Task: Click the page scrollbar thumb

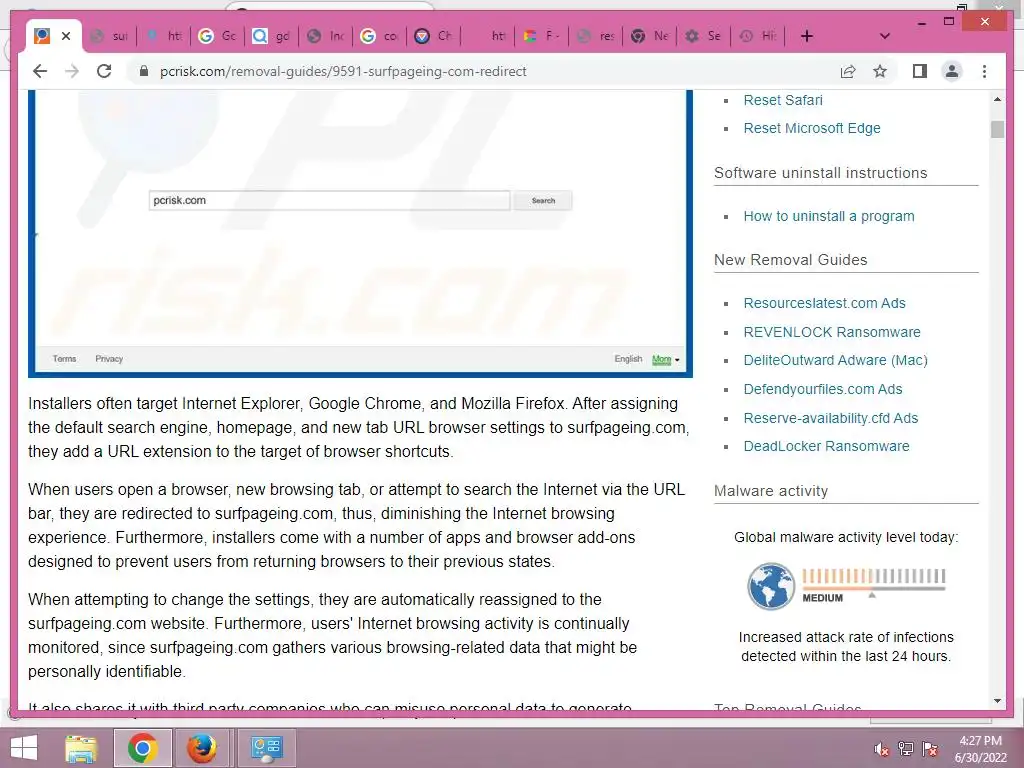Action: pyautogui.click(x=997, y=129)
